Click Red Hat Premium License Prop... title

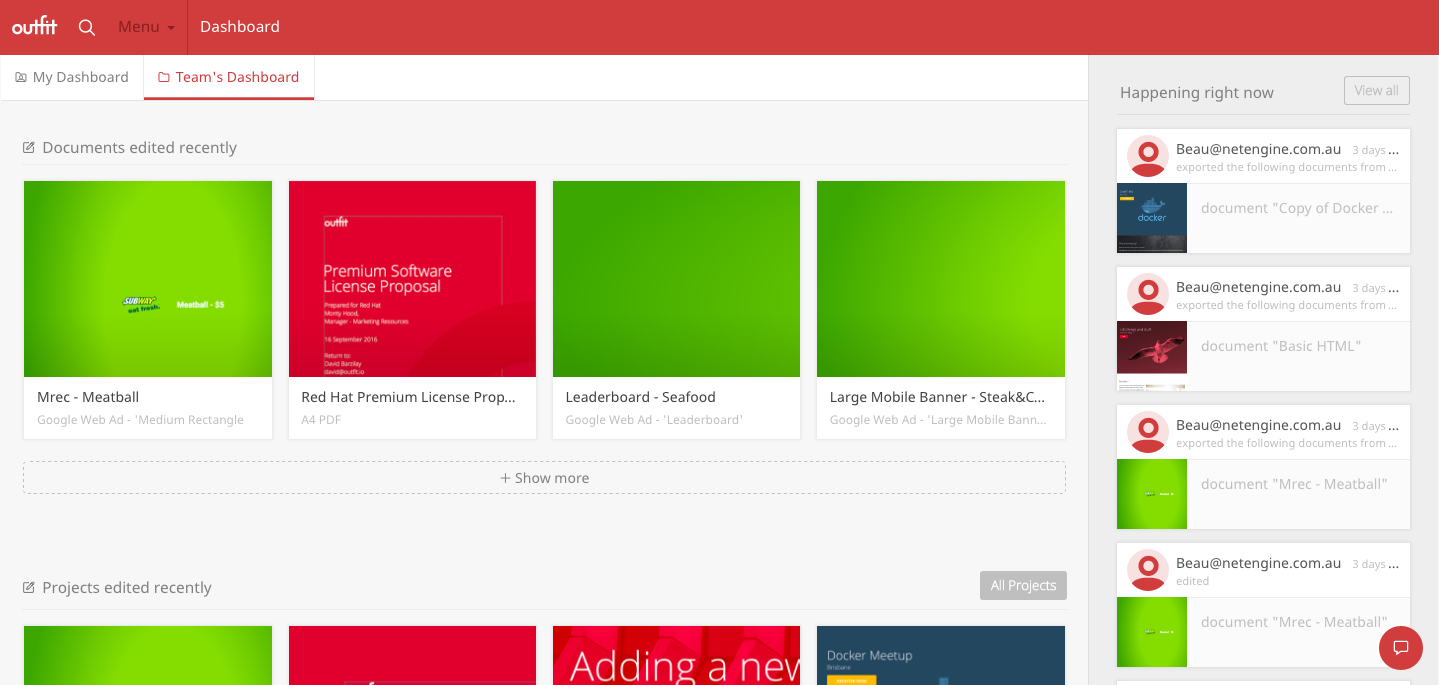[x=409, y=397]
